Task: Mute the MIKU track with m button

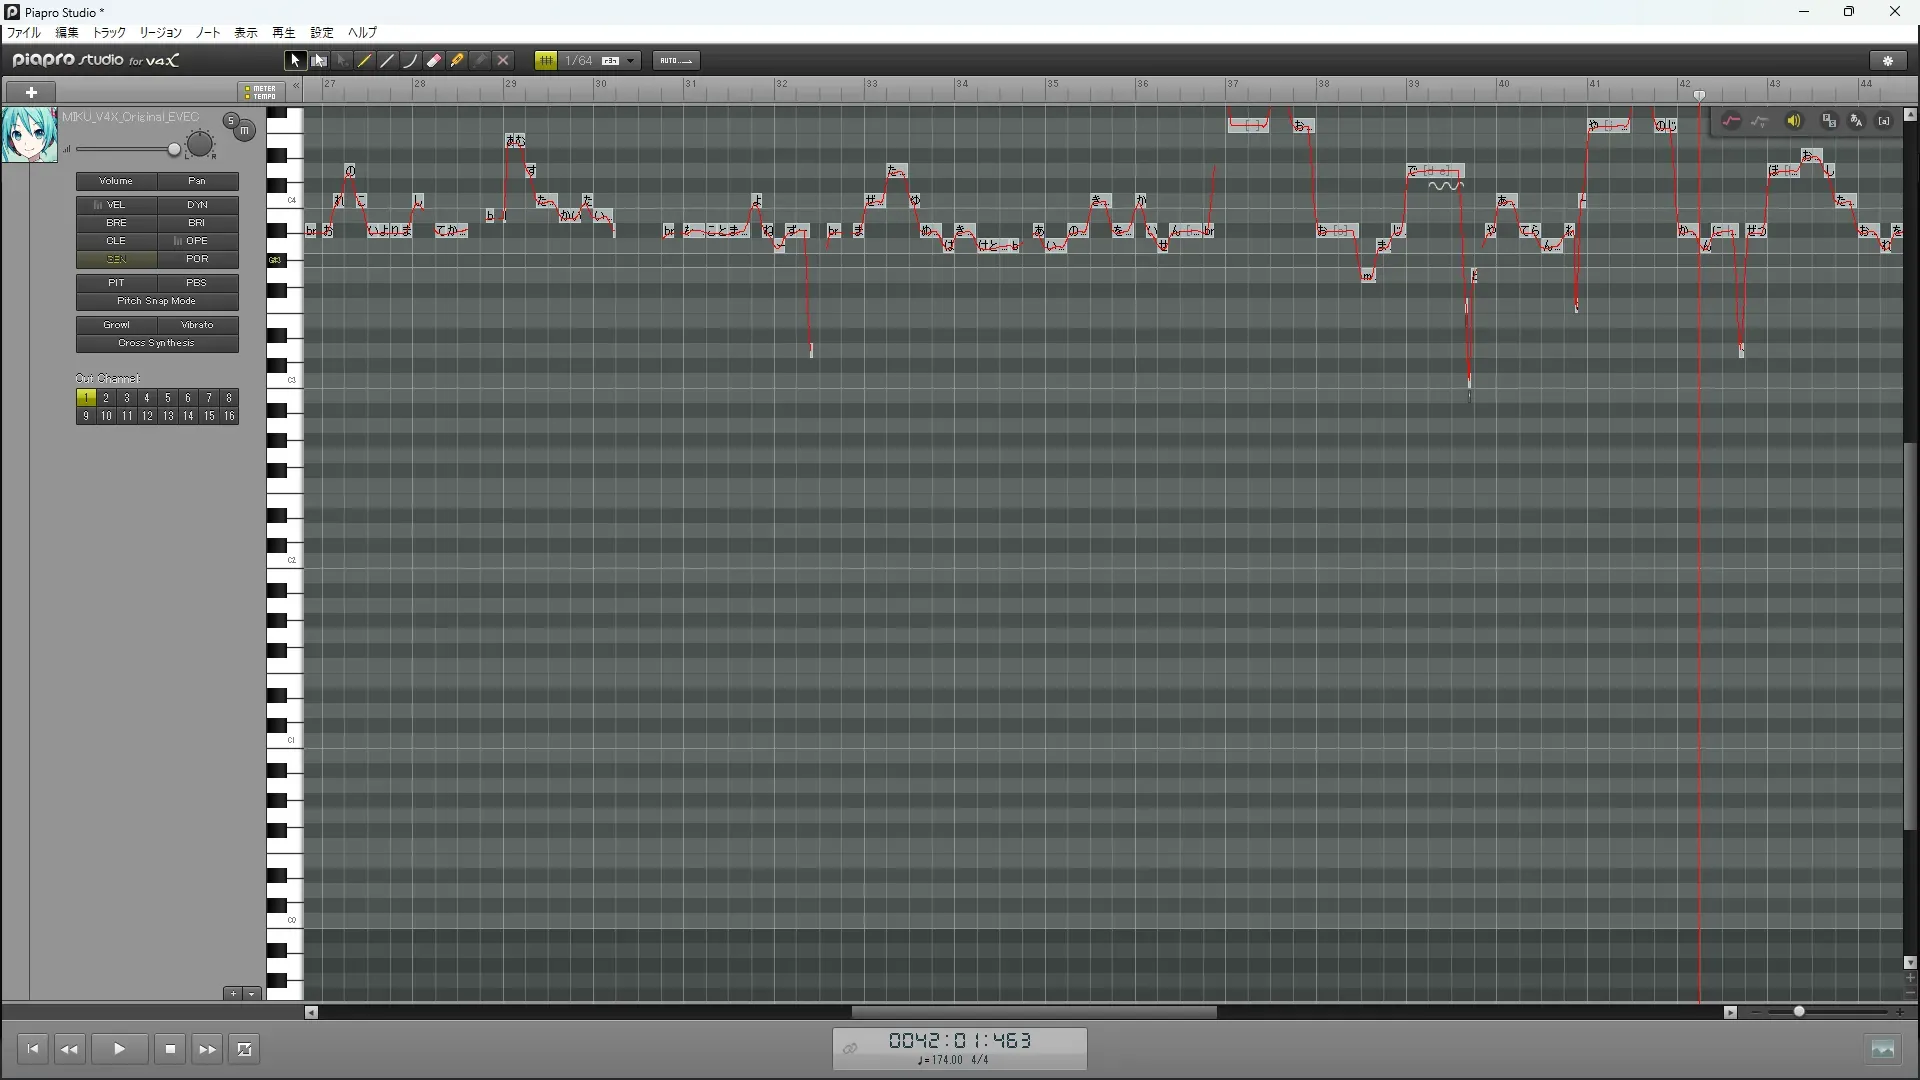Action: 244,131
